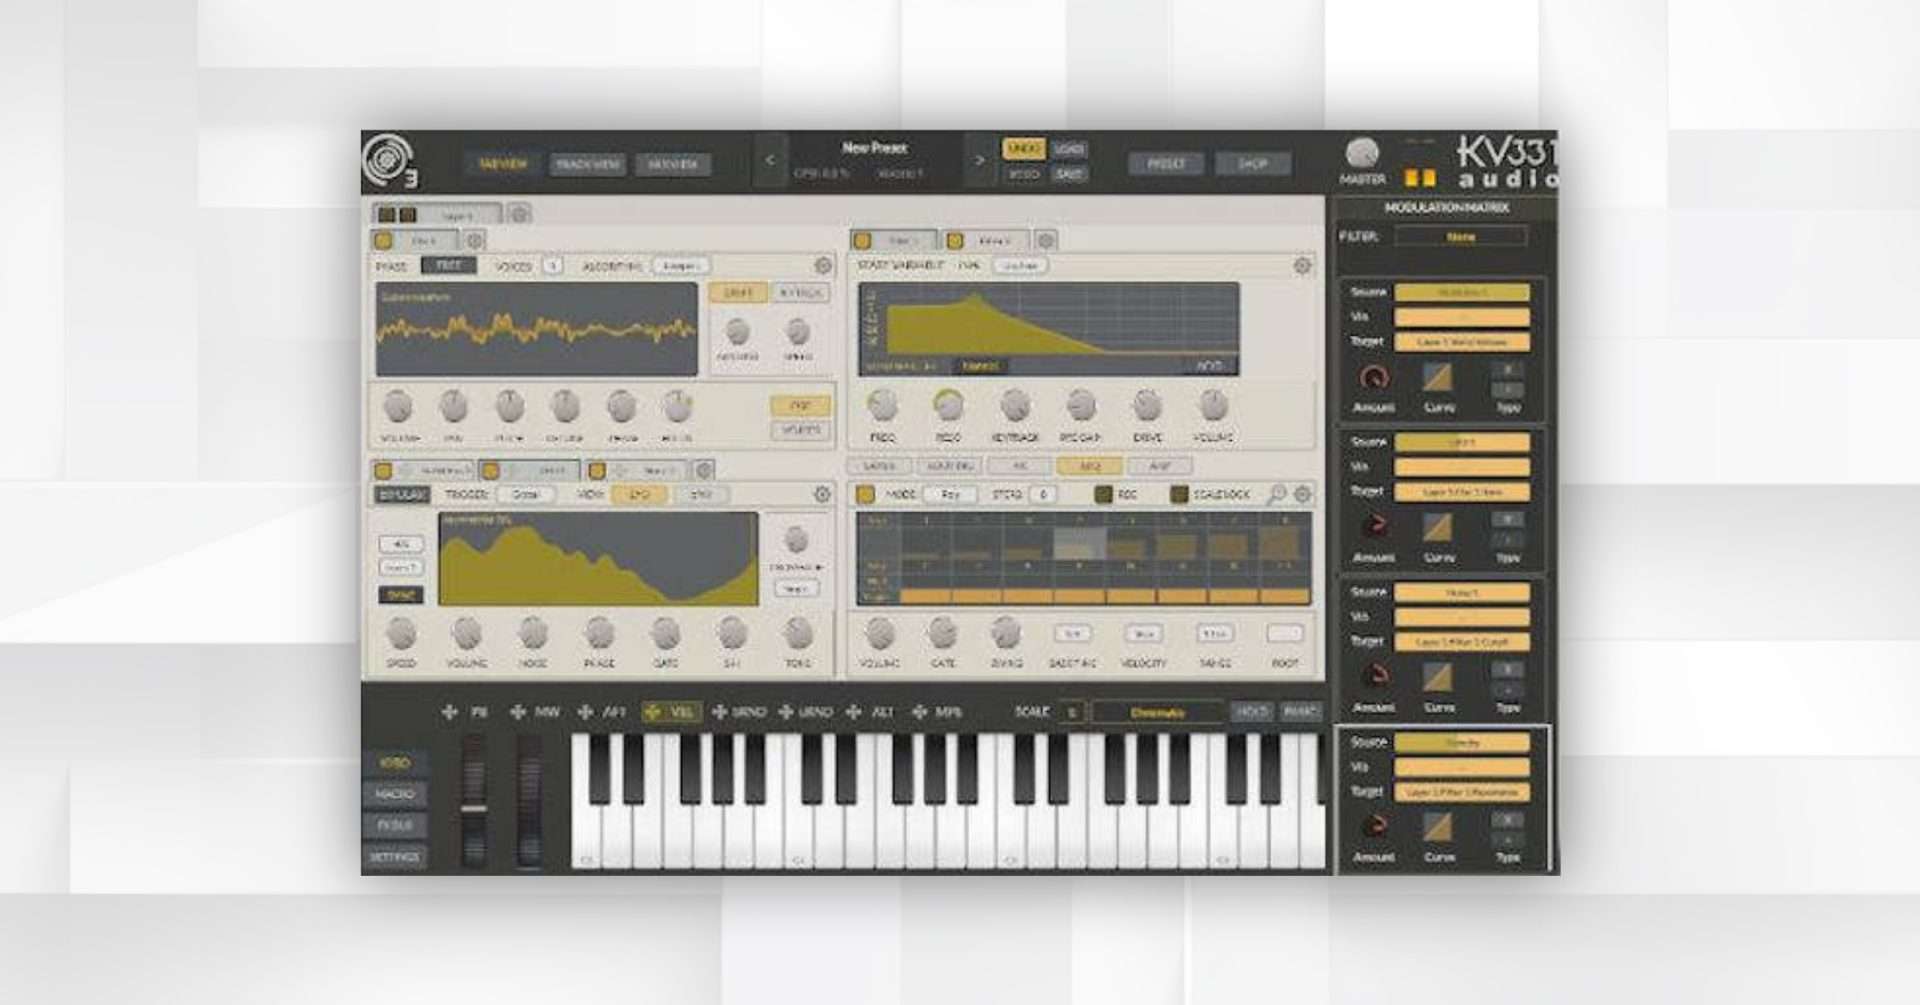Click the oscillator waveform display

pyautogui.click(x=537, y=329)
